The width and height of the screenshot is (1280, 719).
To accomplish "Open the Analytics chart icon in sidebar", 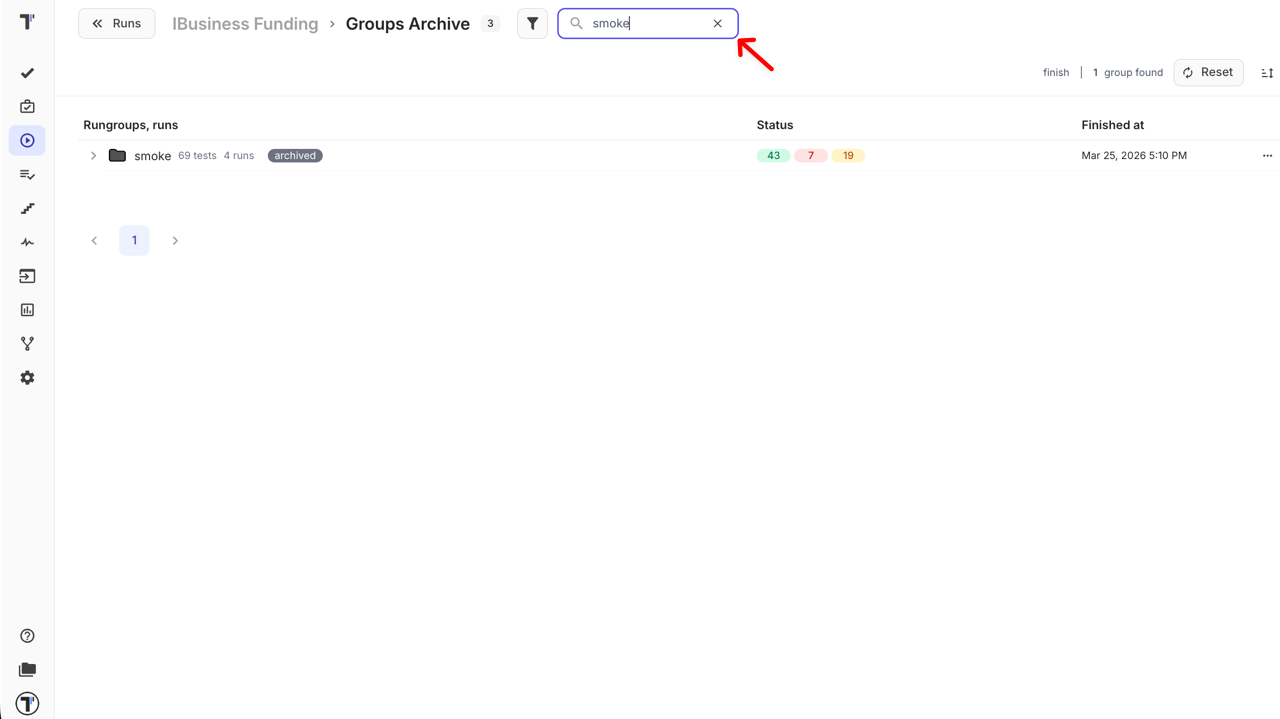I will coord(27,310).
